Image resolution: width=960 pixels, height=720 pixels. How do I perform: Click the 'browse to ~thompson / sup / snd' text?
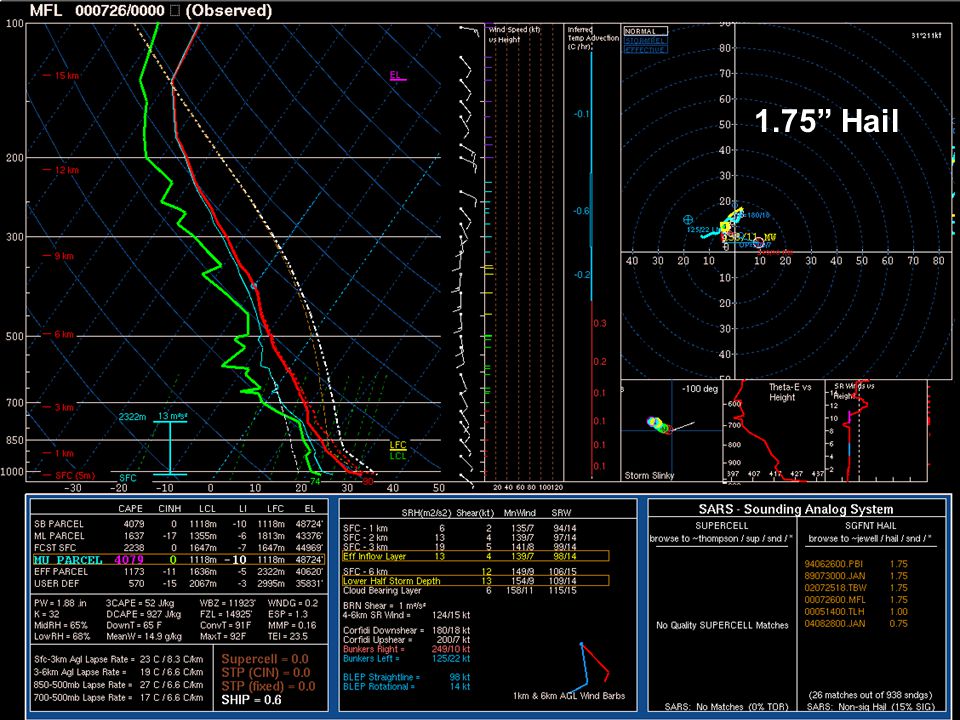[721, 539]
